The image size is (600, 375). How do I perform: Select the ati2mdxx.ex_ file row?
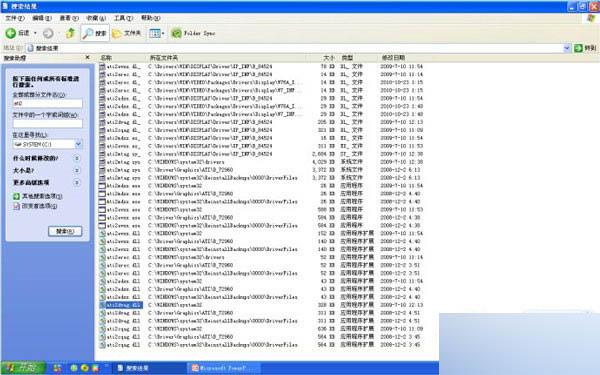pos(124,138)
